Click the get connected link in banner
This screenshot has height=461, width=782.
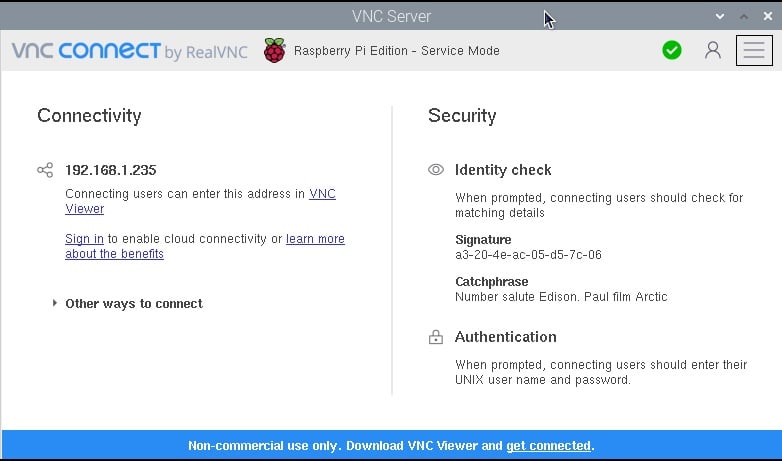(548, 446)
